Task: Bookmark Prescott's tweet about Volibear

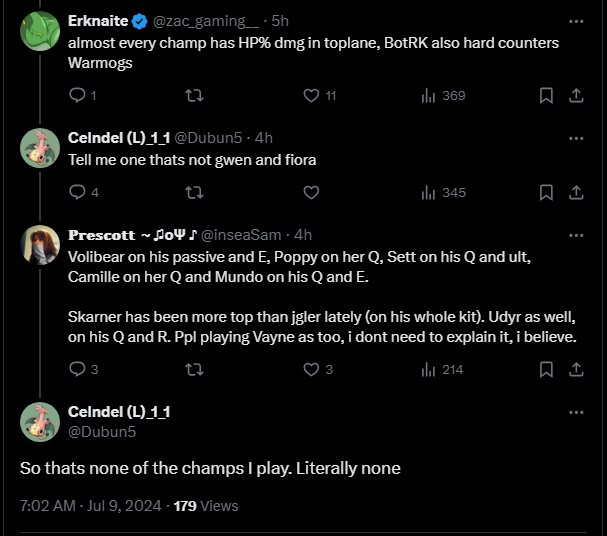Action: (546, 369)
